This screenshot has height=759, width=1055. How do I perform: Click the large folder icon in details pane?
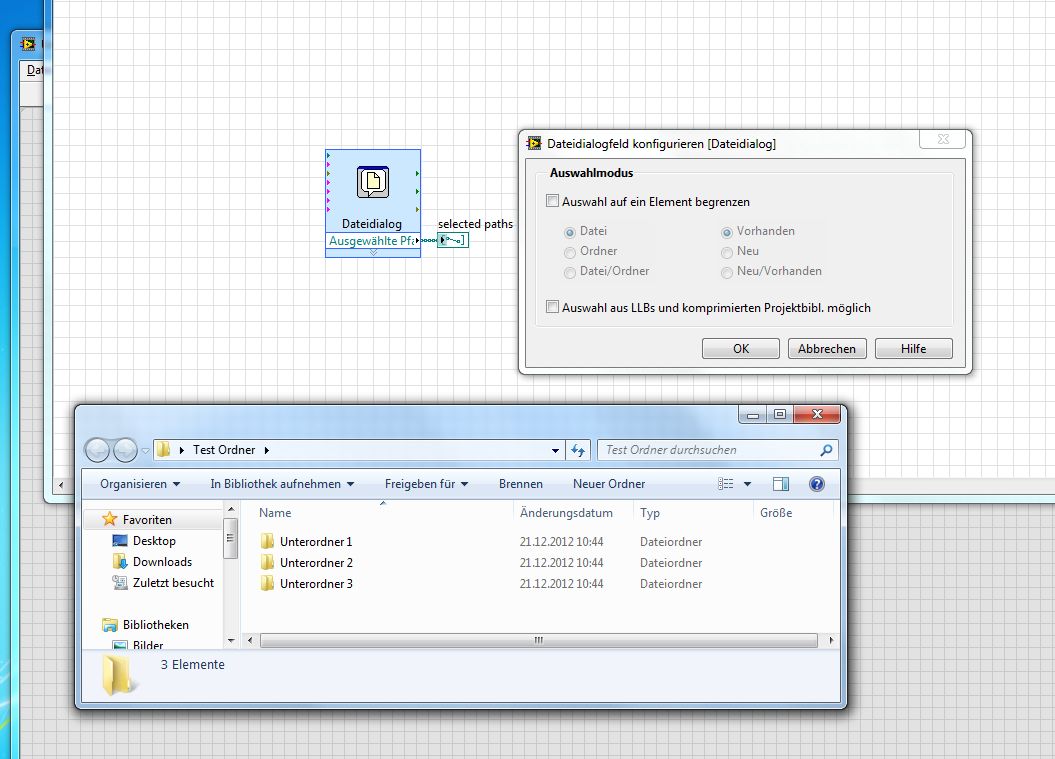(x=118, y=674)
